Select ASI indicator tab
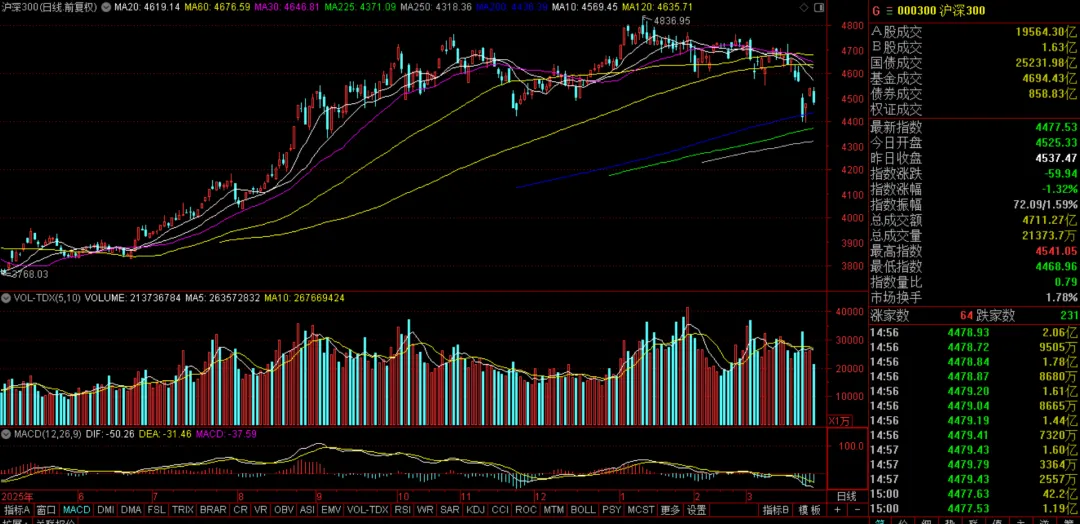 tap(307, 510)
